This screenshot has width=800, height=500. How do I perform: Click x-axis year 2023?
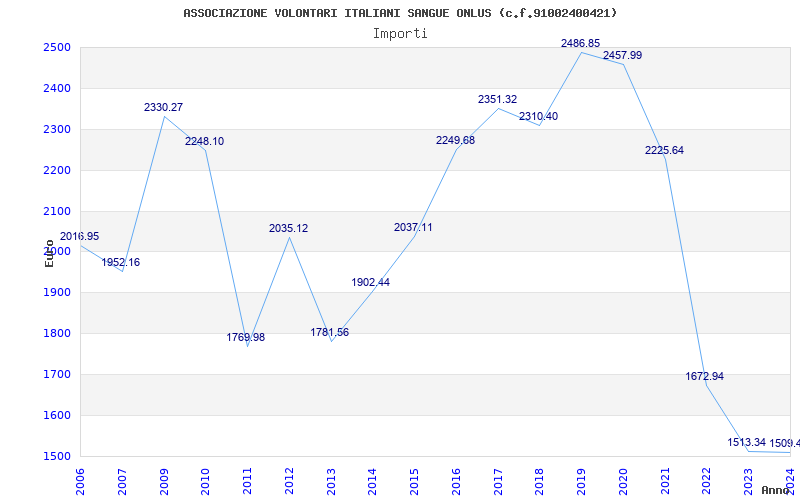748,481
